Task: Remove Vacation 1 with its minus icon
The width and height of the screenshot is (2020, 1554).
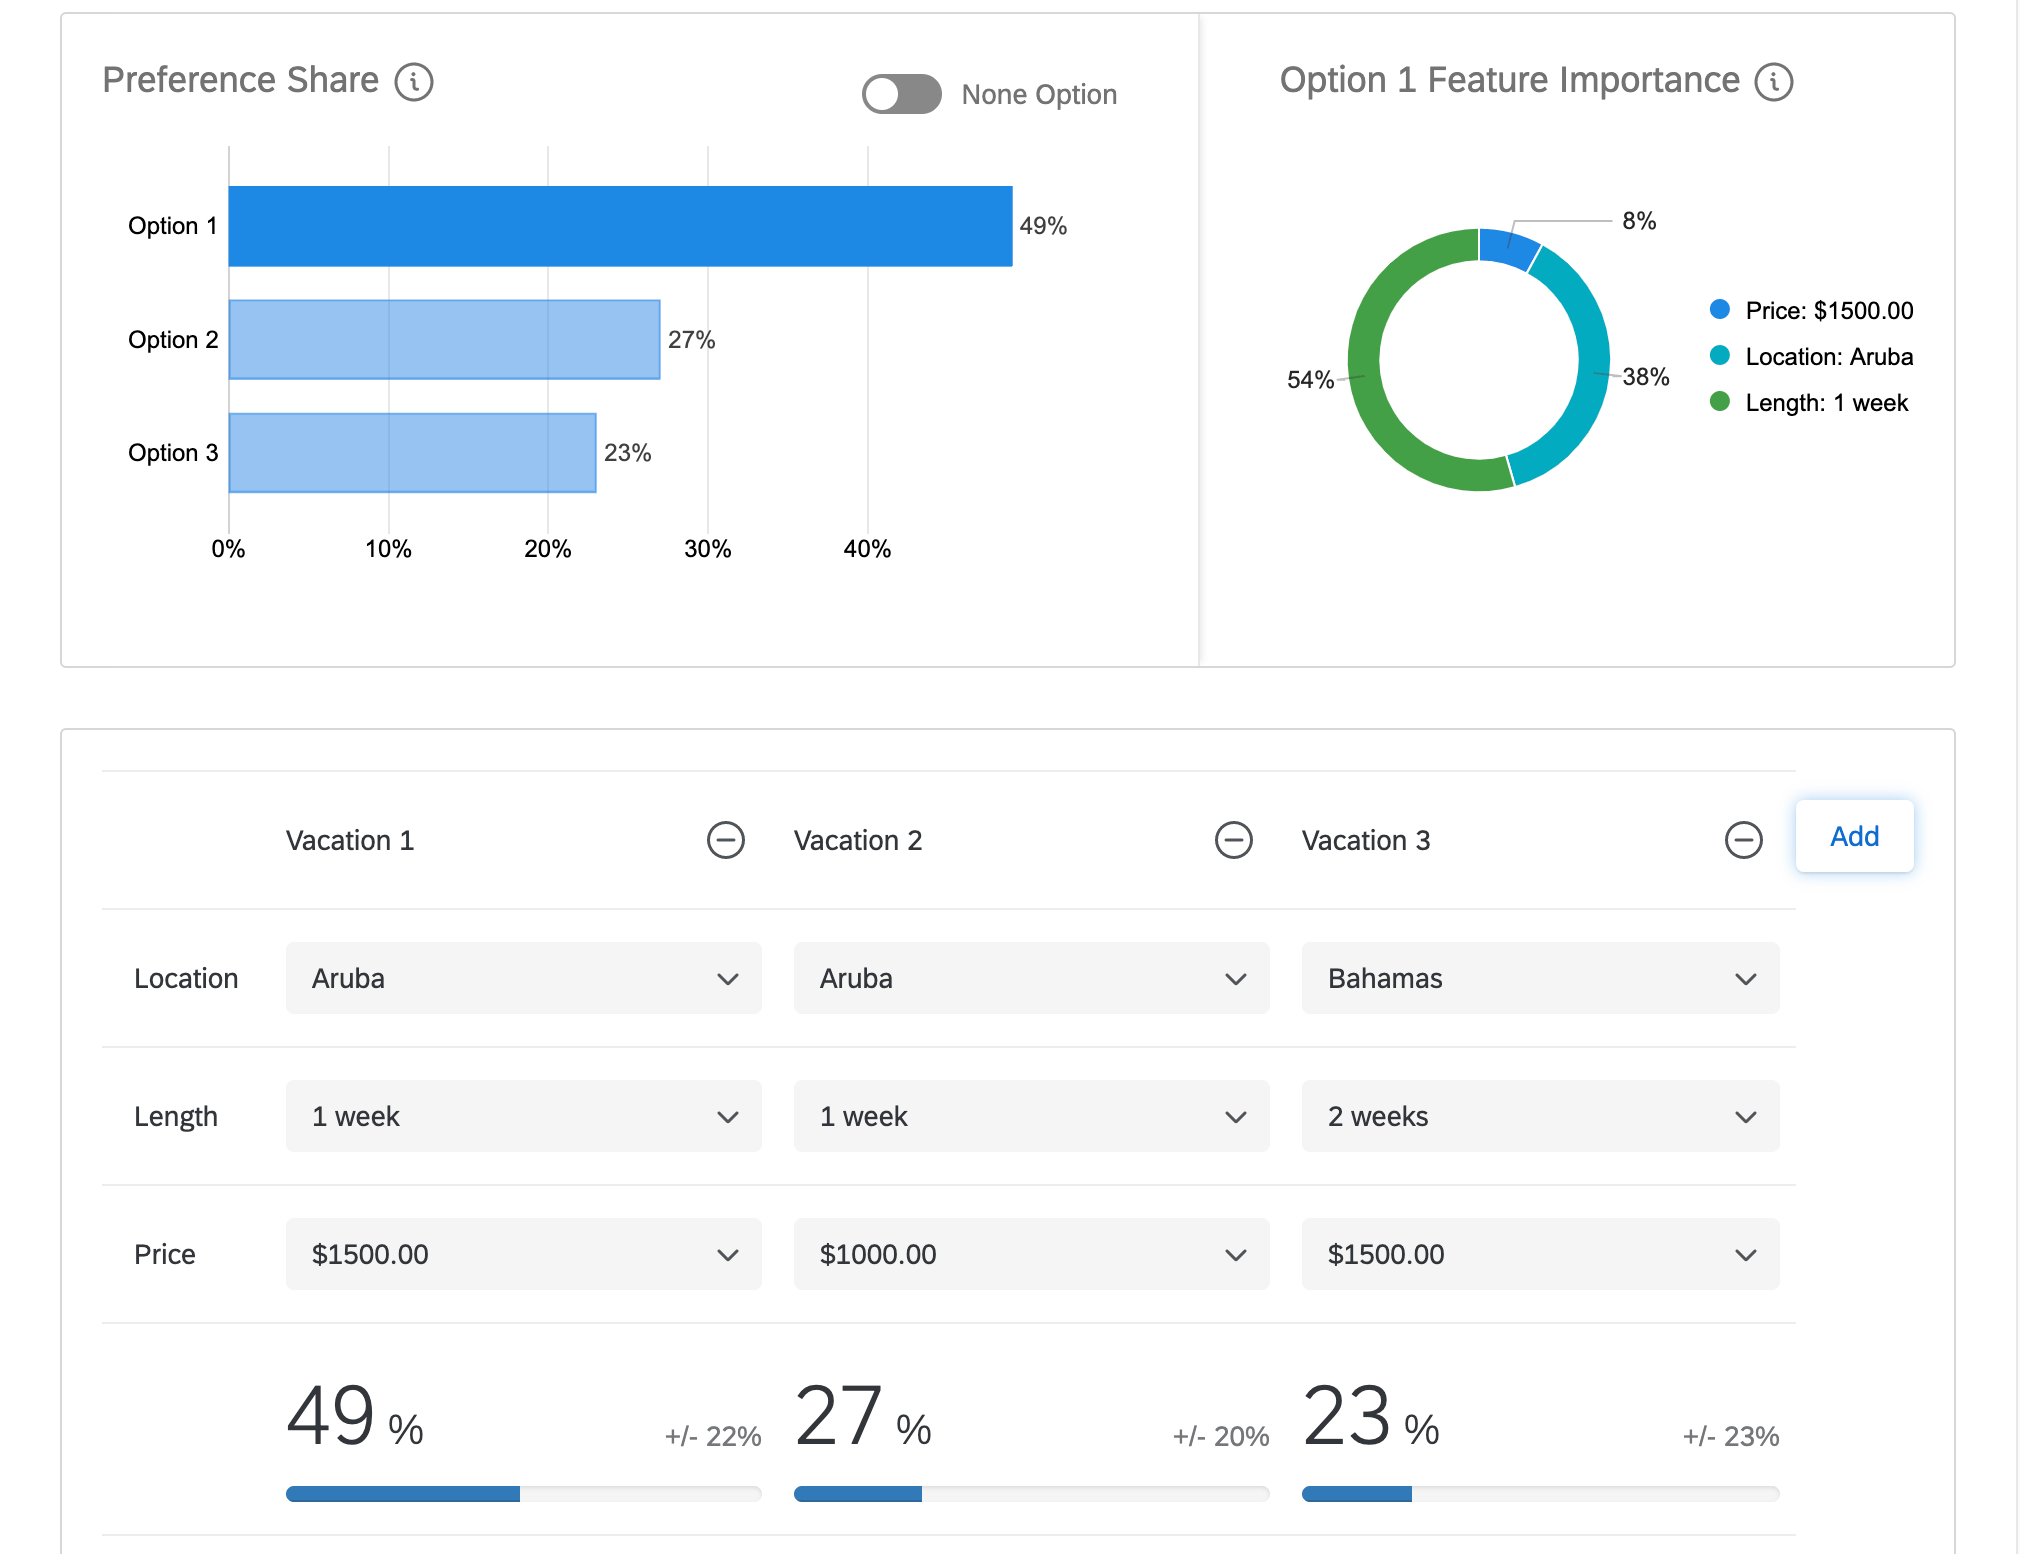Action: point(725,840)
